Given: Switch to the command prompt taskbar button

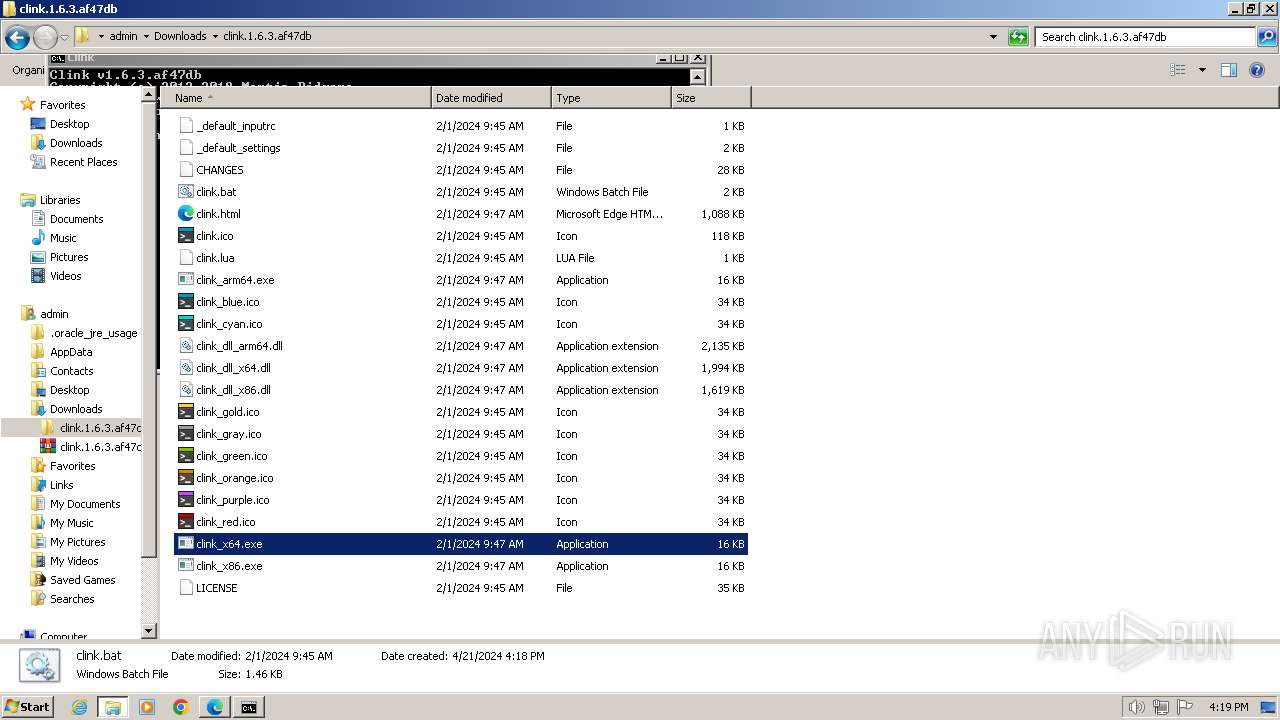Looking at the screenshot, I should [x=248, y=707].
